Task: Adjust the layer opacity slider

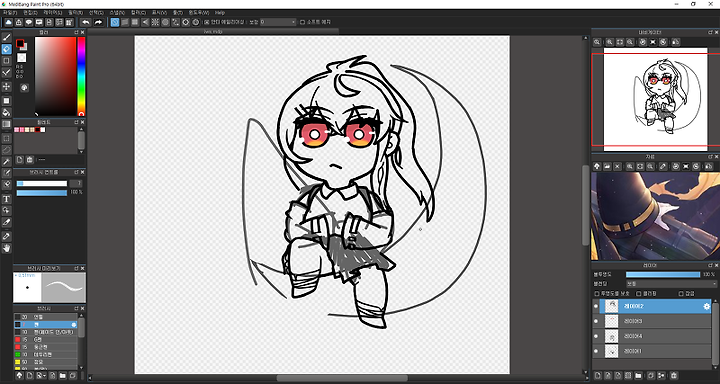Action: [663, 274]
